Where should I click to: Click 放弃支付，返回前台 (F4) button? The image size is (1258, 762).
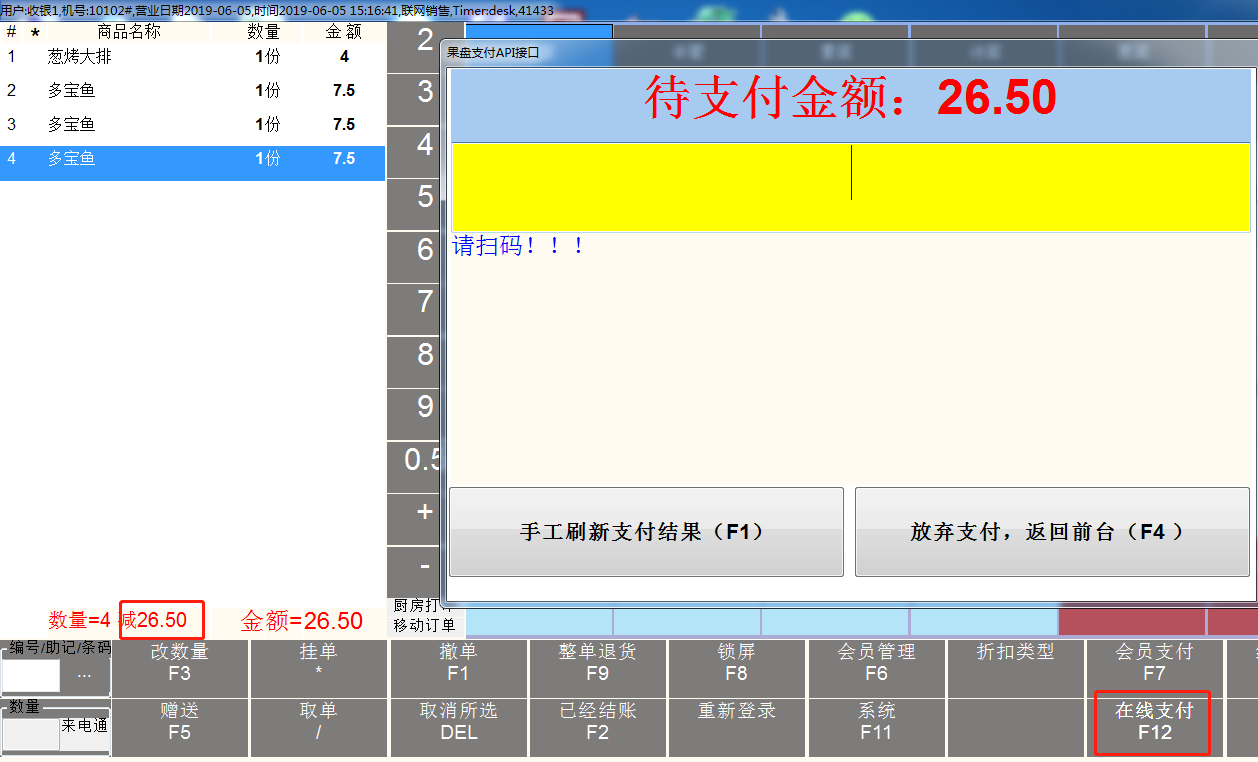(x=1052, y=532)
